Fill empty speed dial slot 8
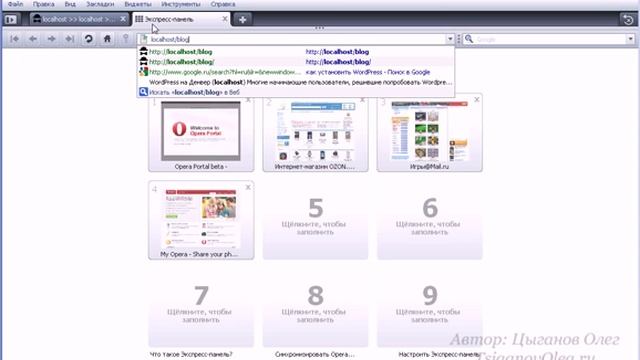 pos(315,308)
